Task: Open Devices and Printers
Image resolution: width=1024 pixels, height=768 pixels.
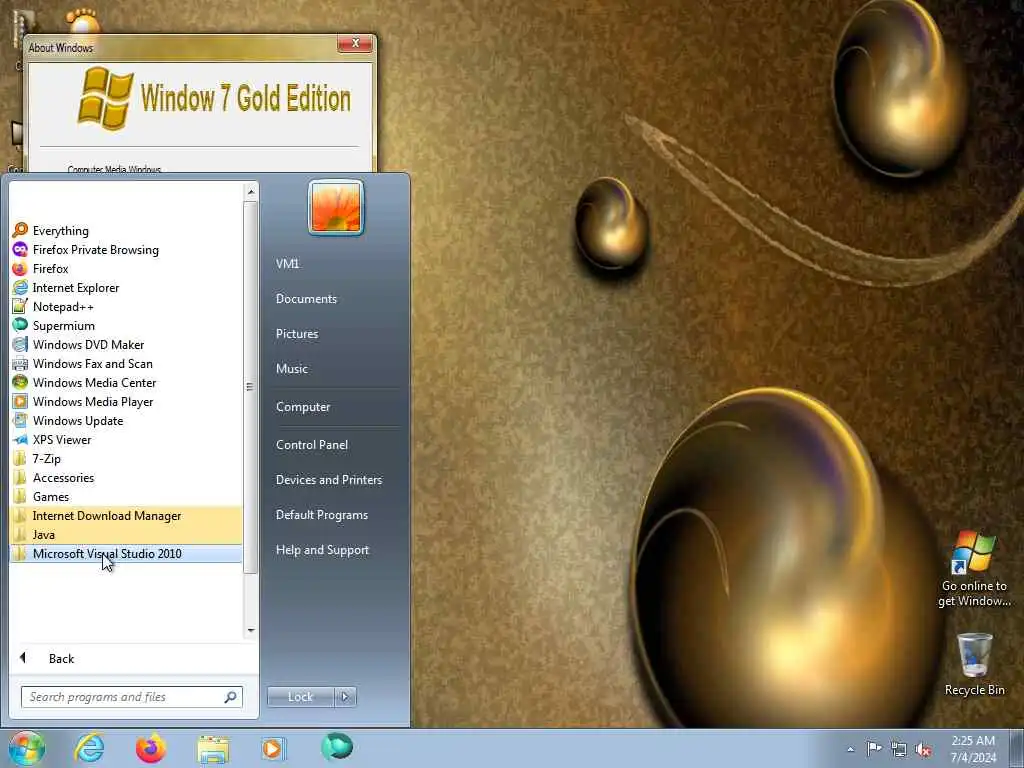Action: click(328, 480)
